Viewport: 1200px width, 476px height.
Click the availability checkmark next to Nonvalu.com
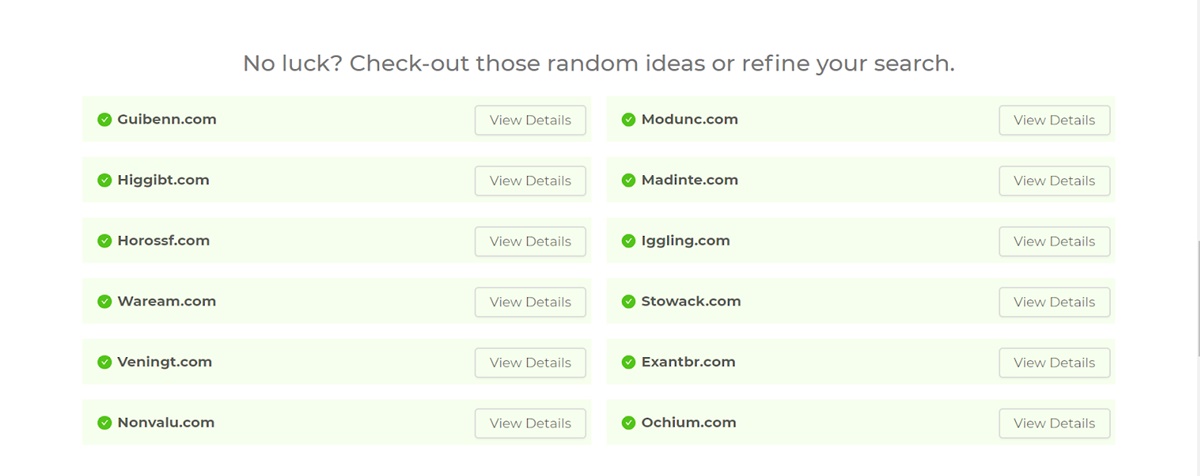(104, 423)
